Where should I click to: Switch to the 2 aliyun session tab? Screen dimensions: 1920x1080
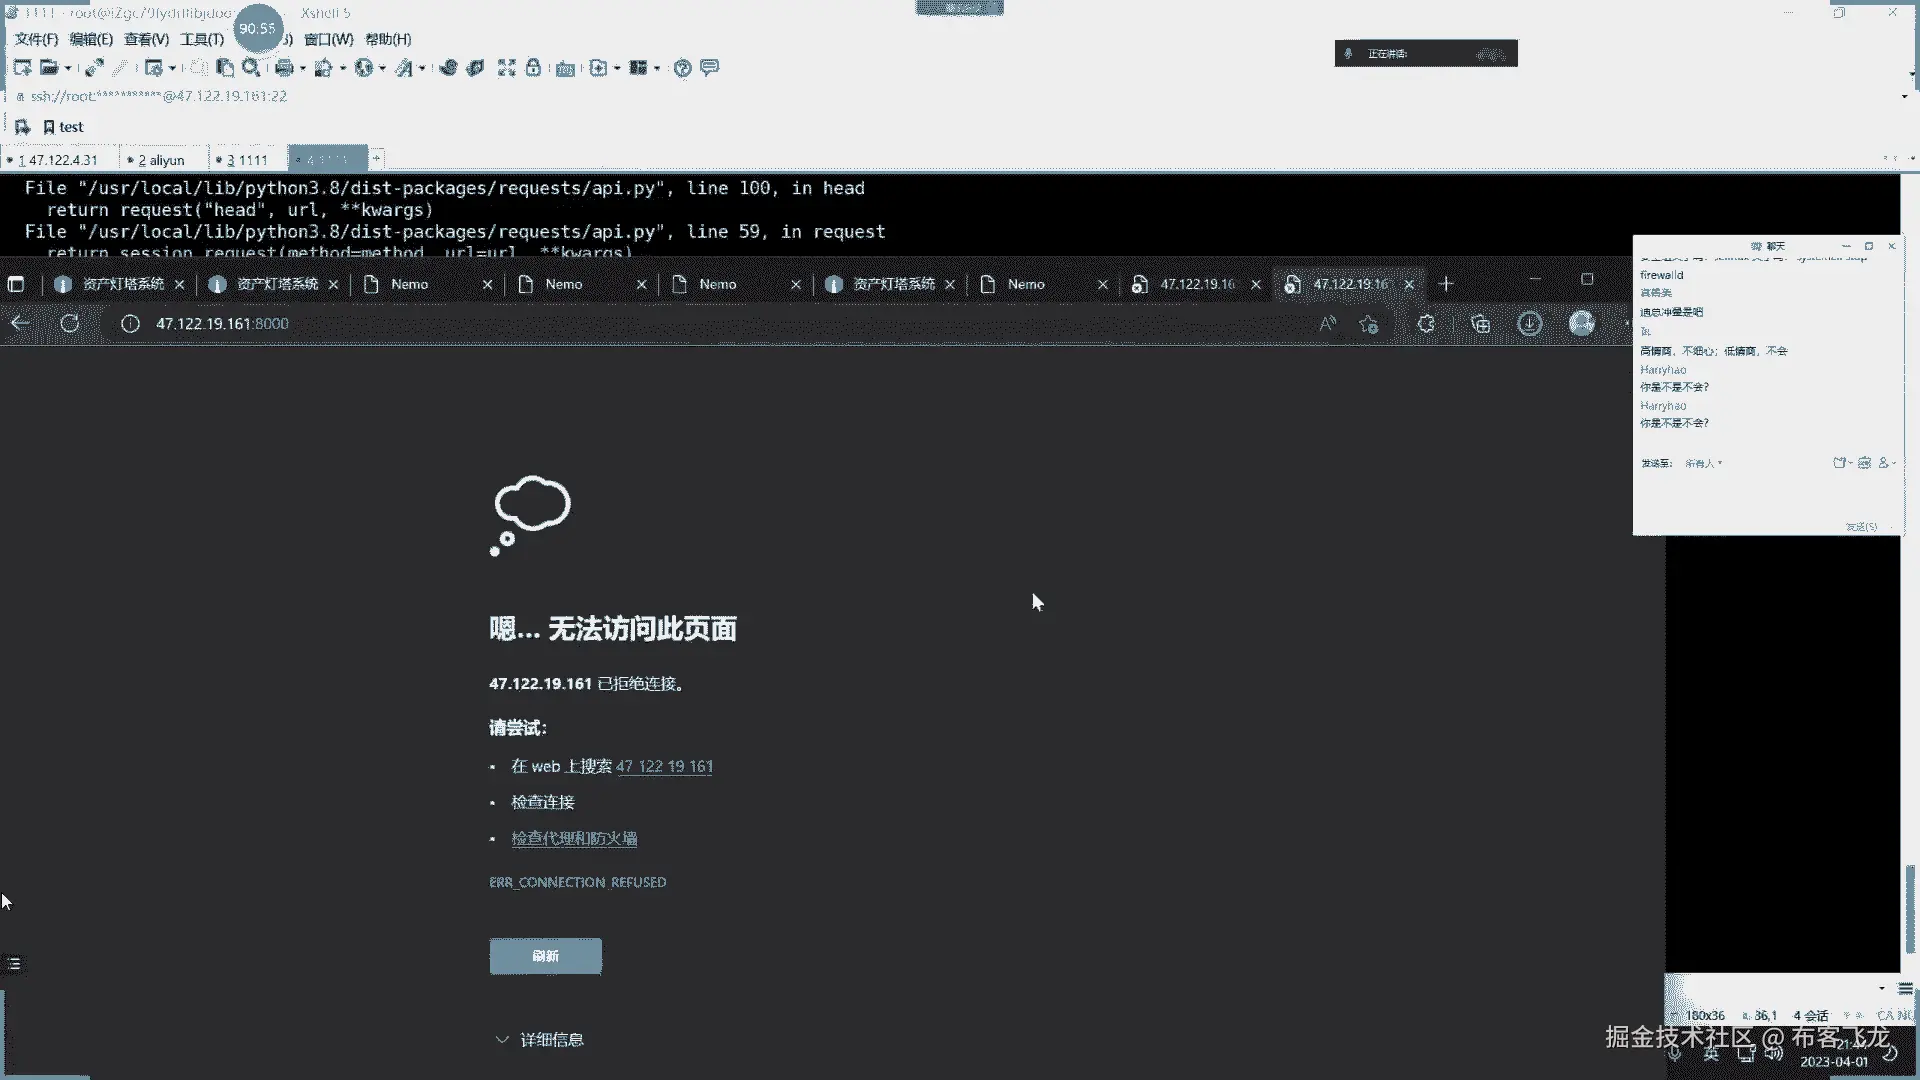pyautogui.click(x=162, y=160)
